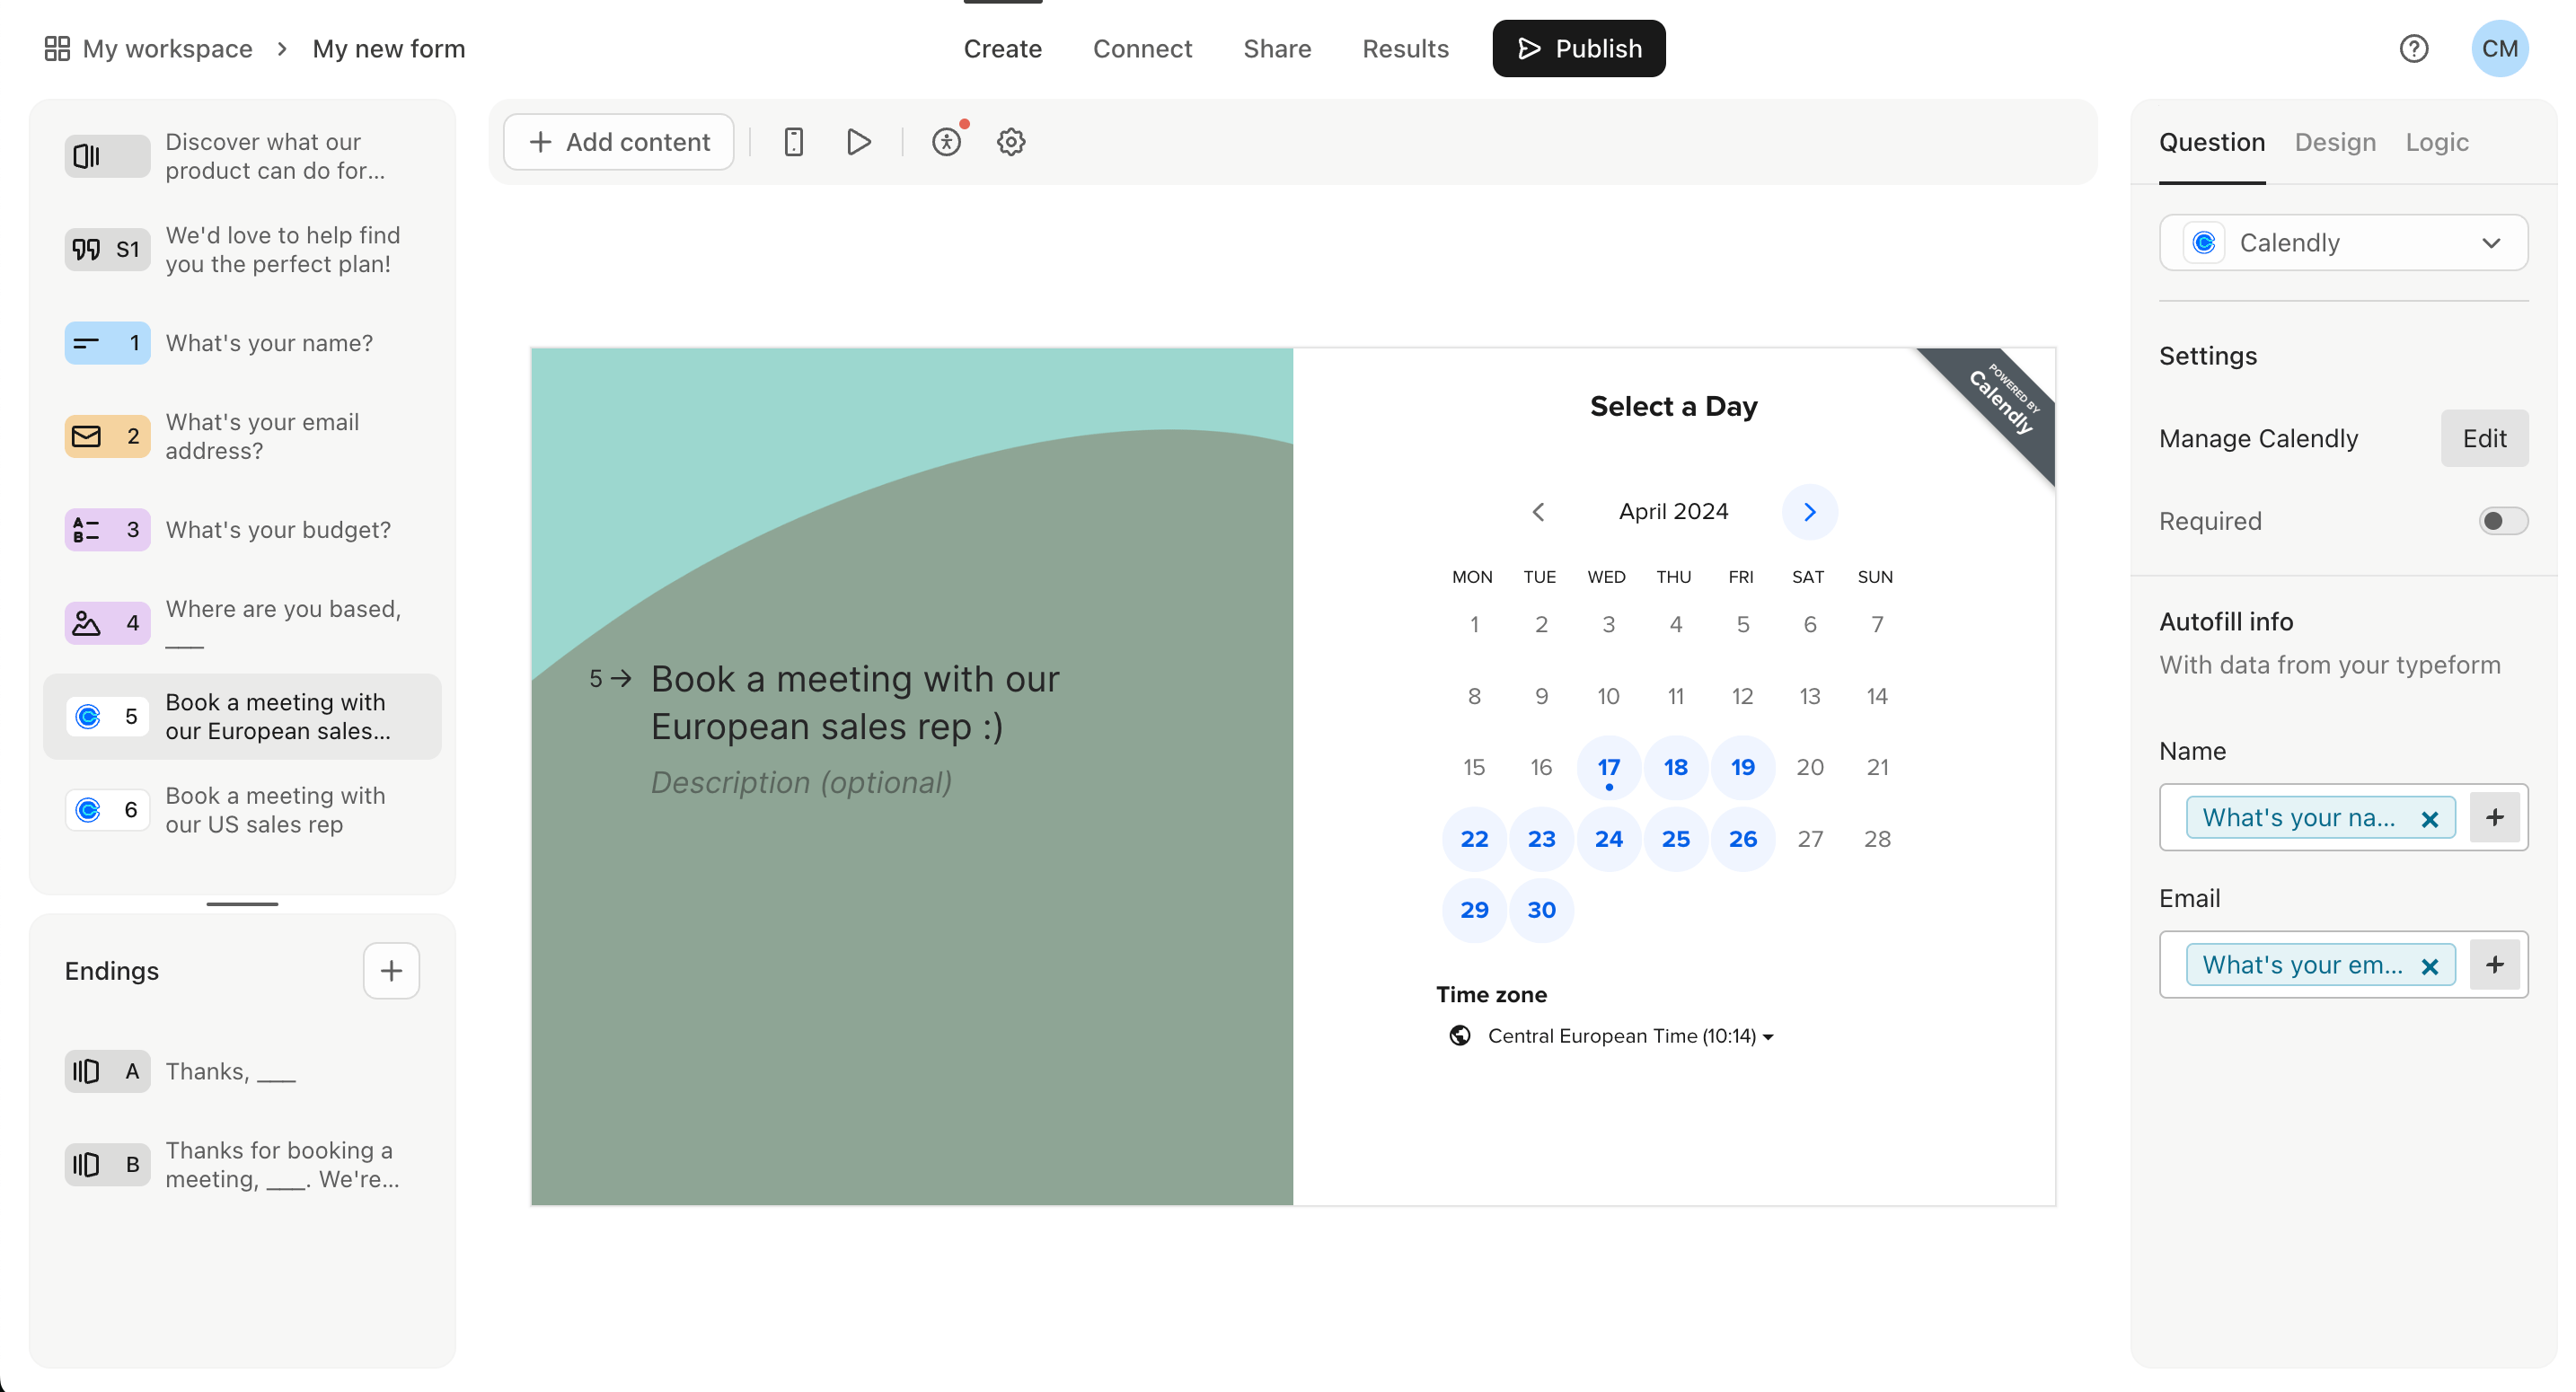Click the Publish button
The image size is (2576, 1392).
tap(1578, 48)
